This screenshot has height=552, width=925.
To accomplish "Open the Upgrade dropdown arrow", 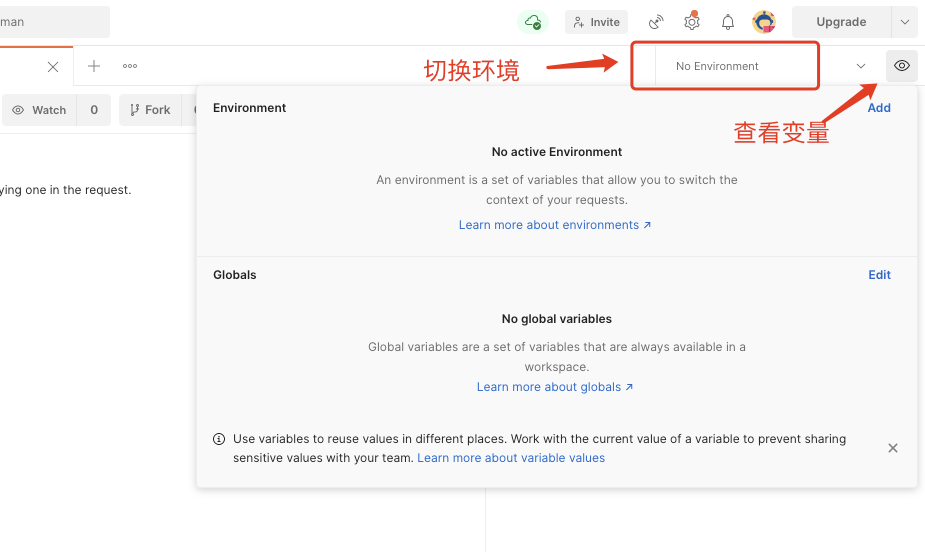I will [x=905, y=22].
